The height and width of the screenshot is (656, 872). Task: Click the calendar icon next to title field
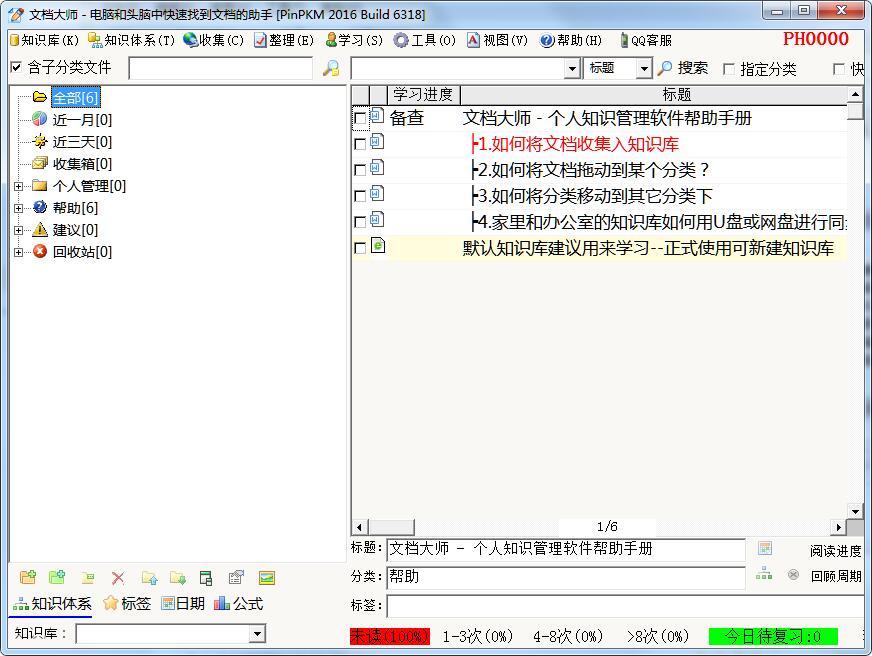click(x=765, y=548)
